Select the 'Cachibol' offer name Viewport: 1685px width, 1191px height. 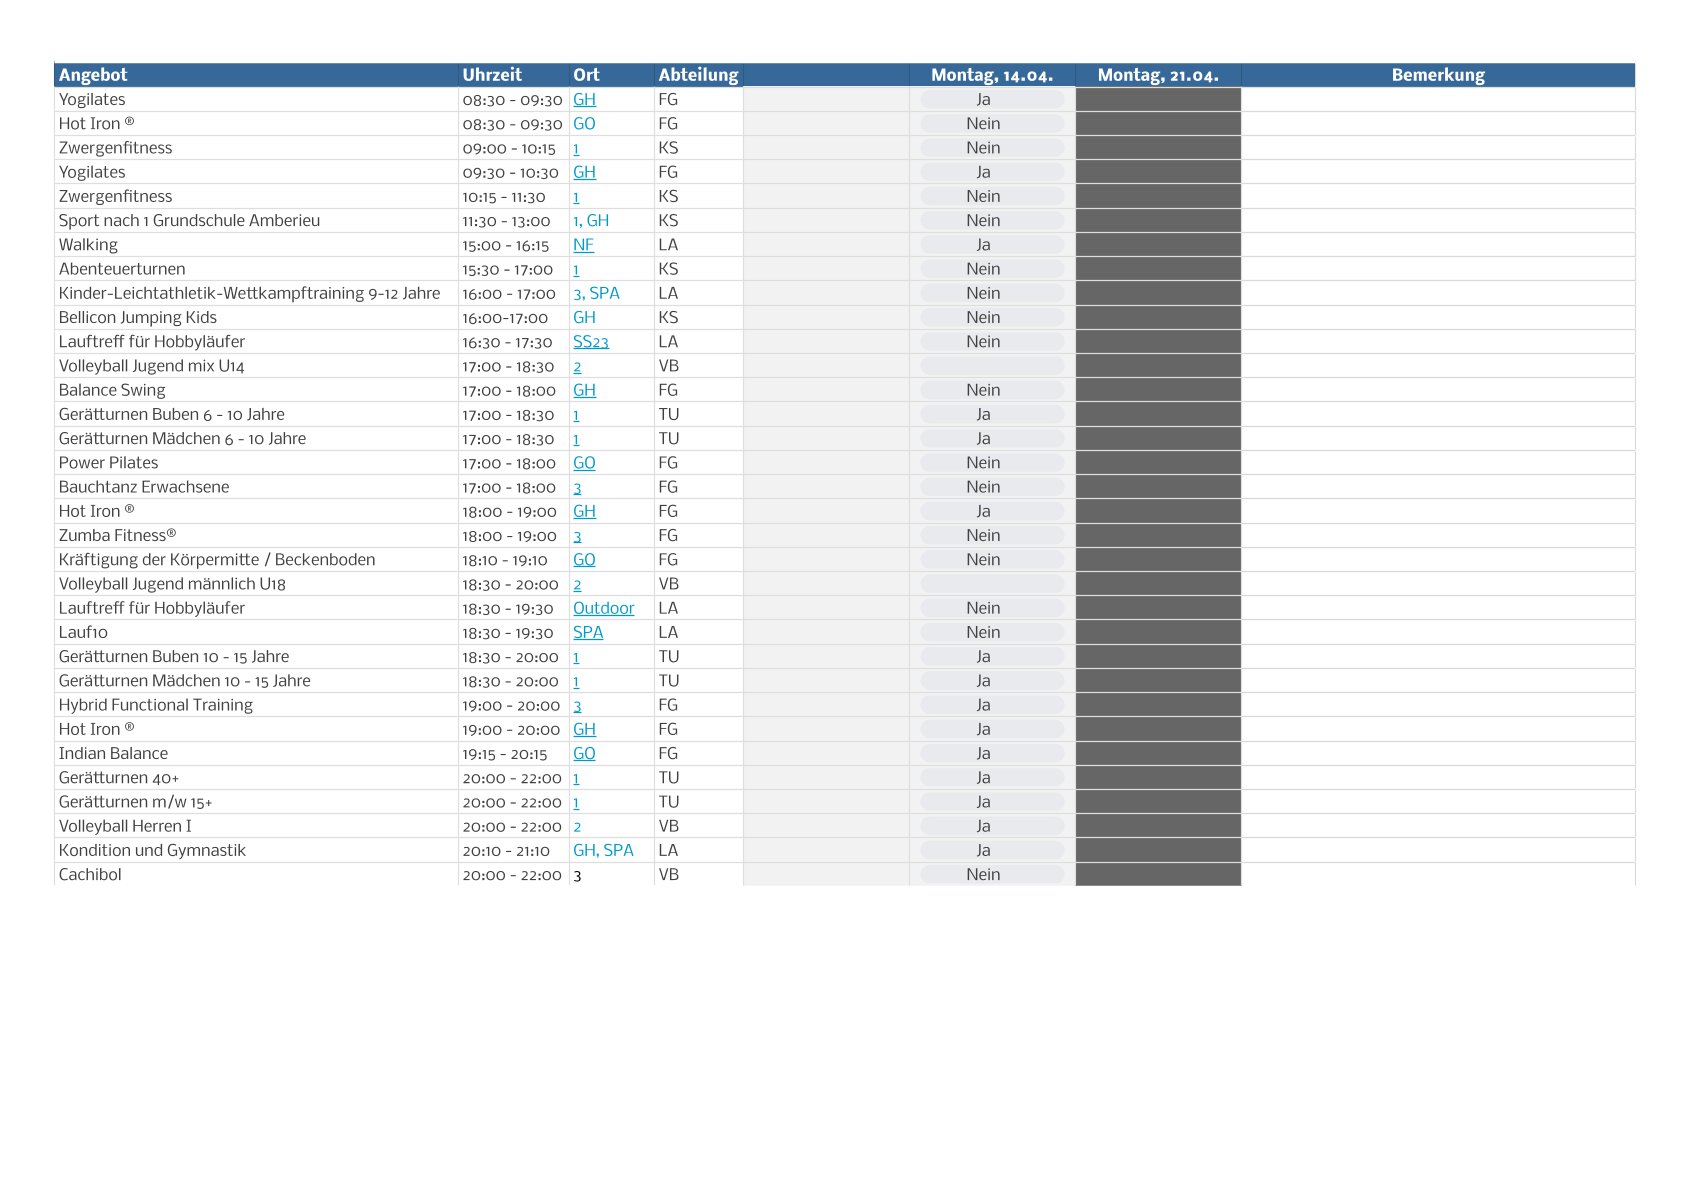coord(90,875)
